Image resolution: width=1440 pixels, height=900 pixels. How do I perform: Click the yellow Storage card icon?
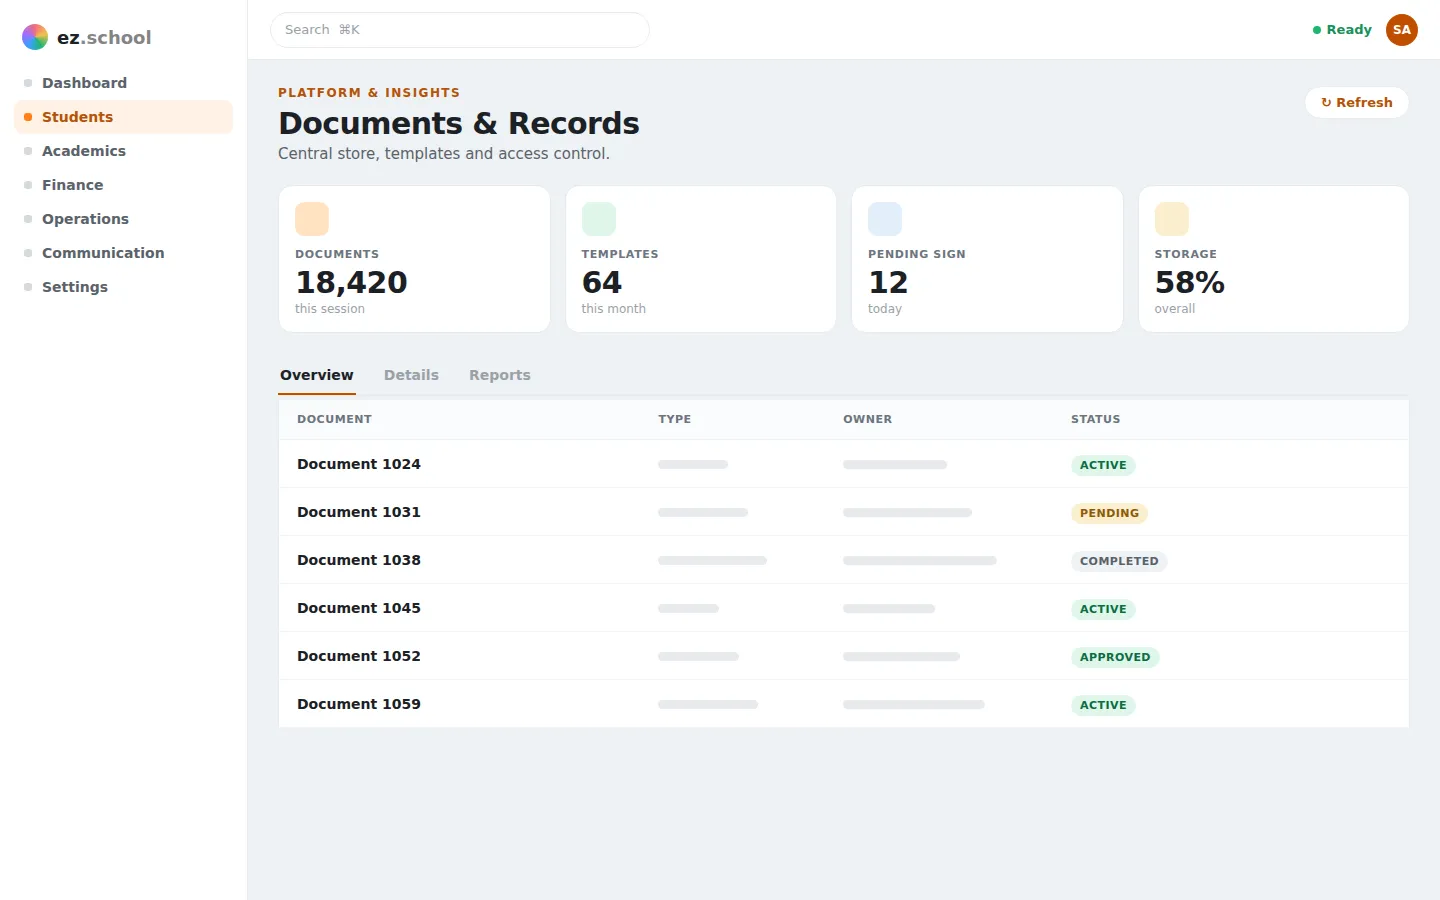pyautogui.click(x=1172, y=219)
